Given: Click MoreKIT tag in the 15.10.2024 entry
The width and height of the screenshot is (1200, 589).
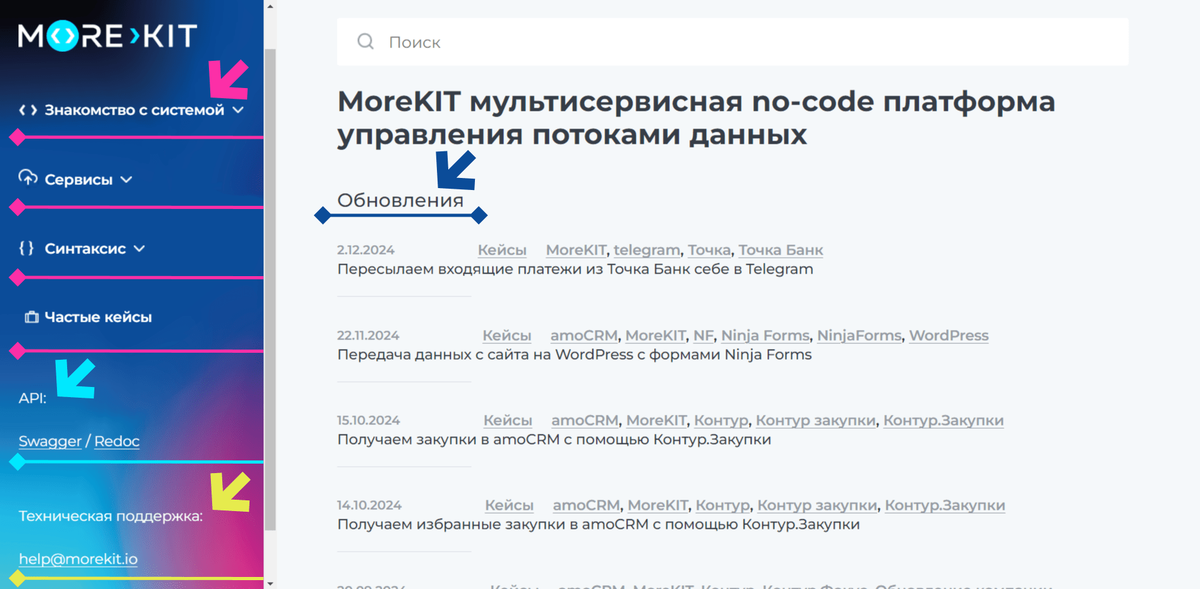Looking at the screenshot, I should (x=657, y=420).
